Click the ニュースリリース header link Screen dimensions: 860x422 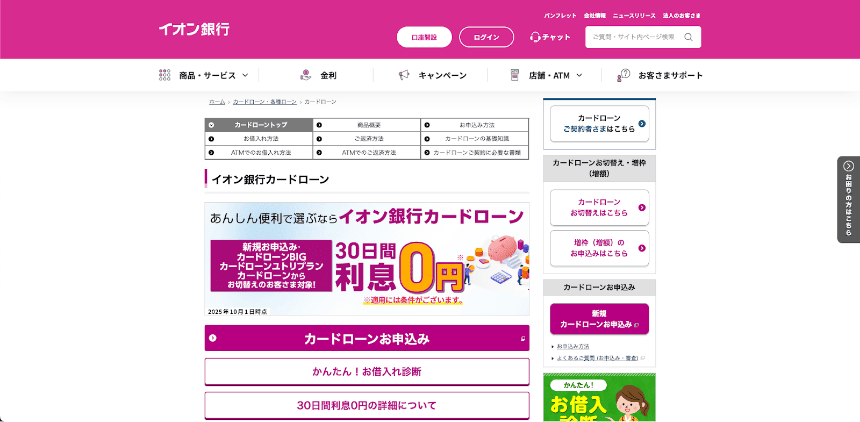click(634, 16)
